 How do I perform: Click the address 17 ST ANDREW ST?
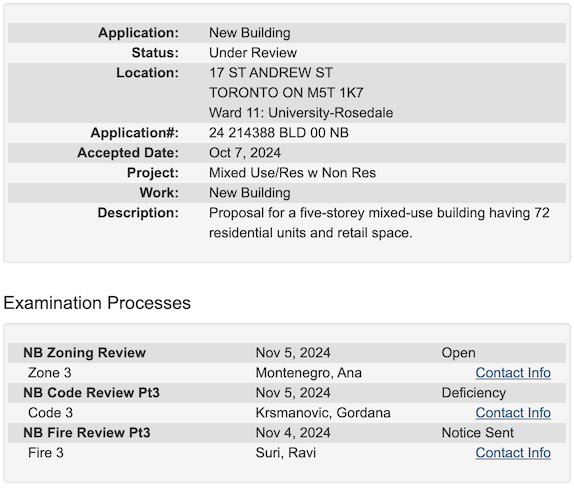[271, 72]
